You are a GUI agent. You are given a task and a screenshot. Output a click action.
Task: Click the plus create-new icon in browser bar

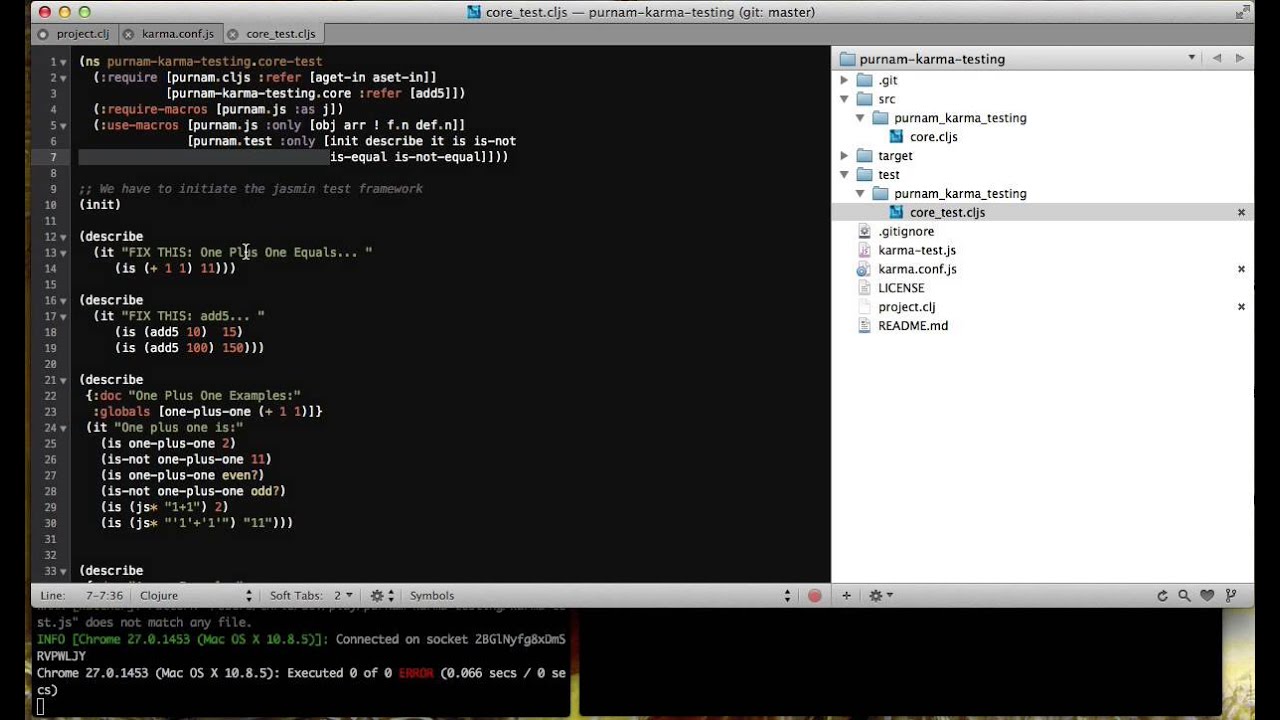pyautogui.click(x=846, y=595)
